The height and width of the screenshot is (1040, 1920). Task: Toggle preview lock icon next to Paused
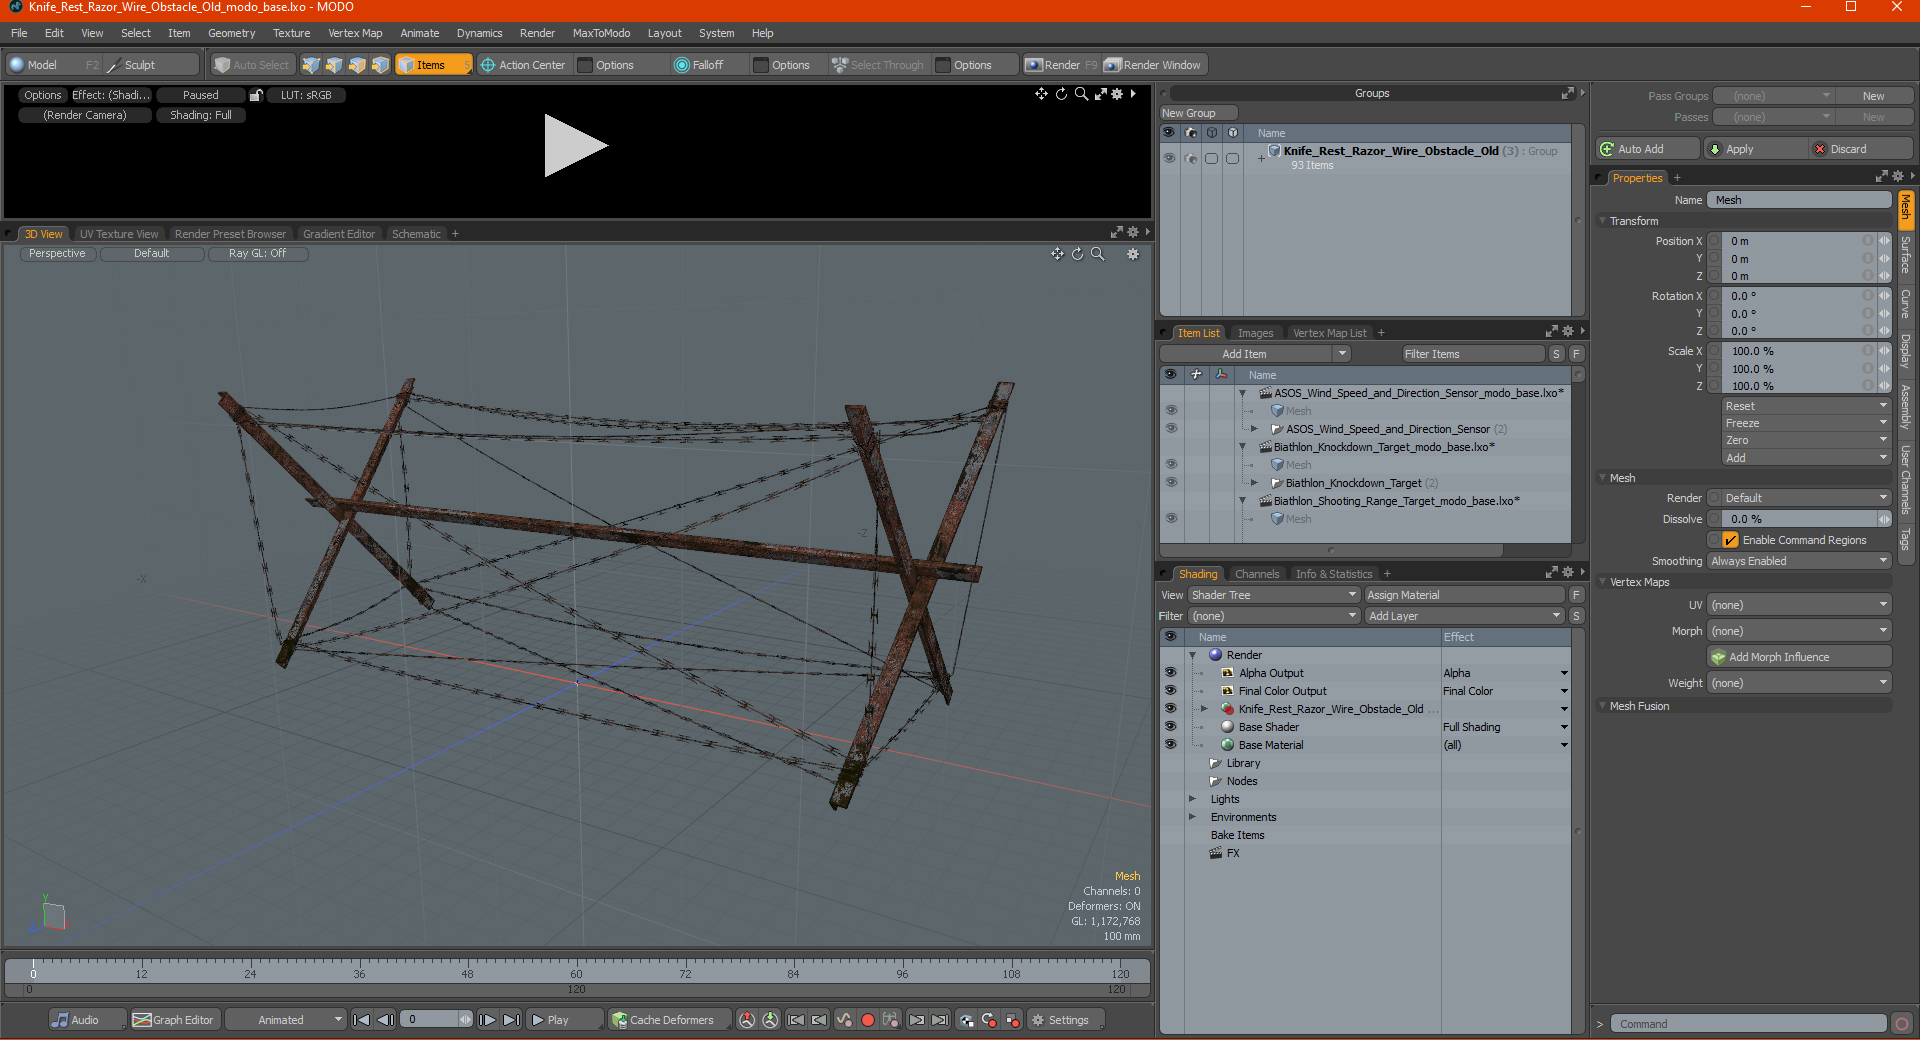tap(256, 95)
